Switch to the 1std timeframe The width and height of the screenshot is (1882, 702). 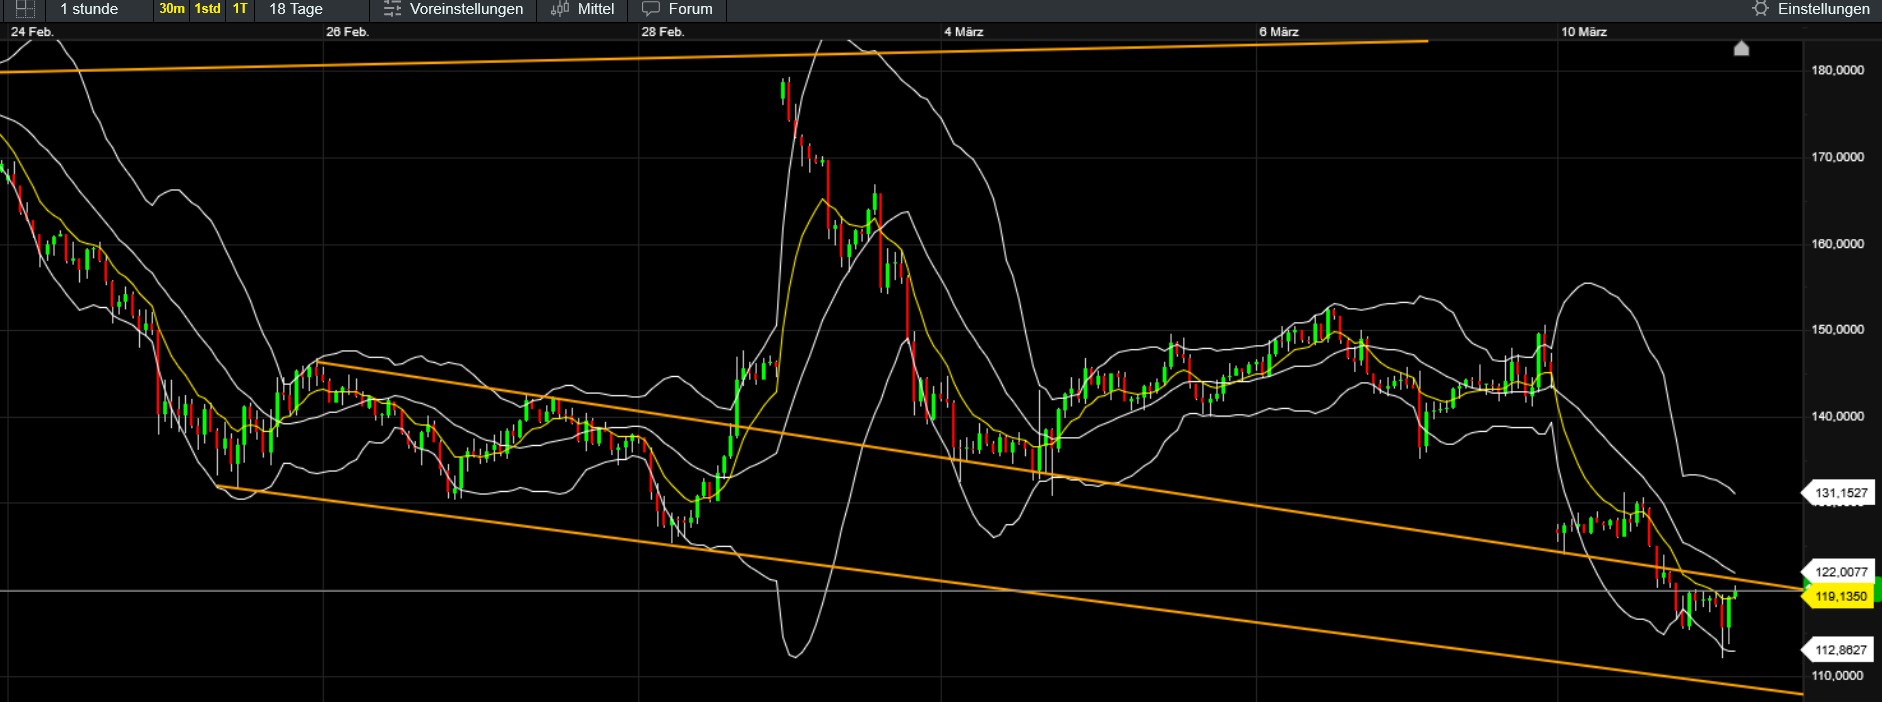[207, 9]
